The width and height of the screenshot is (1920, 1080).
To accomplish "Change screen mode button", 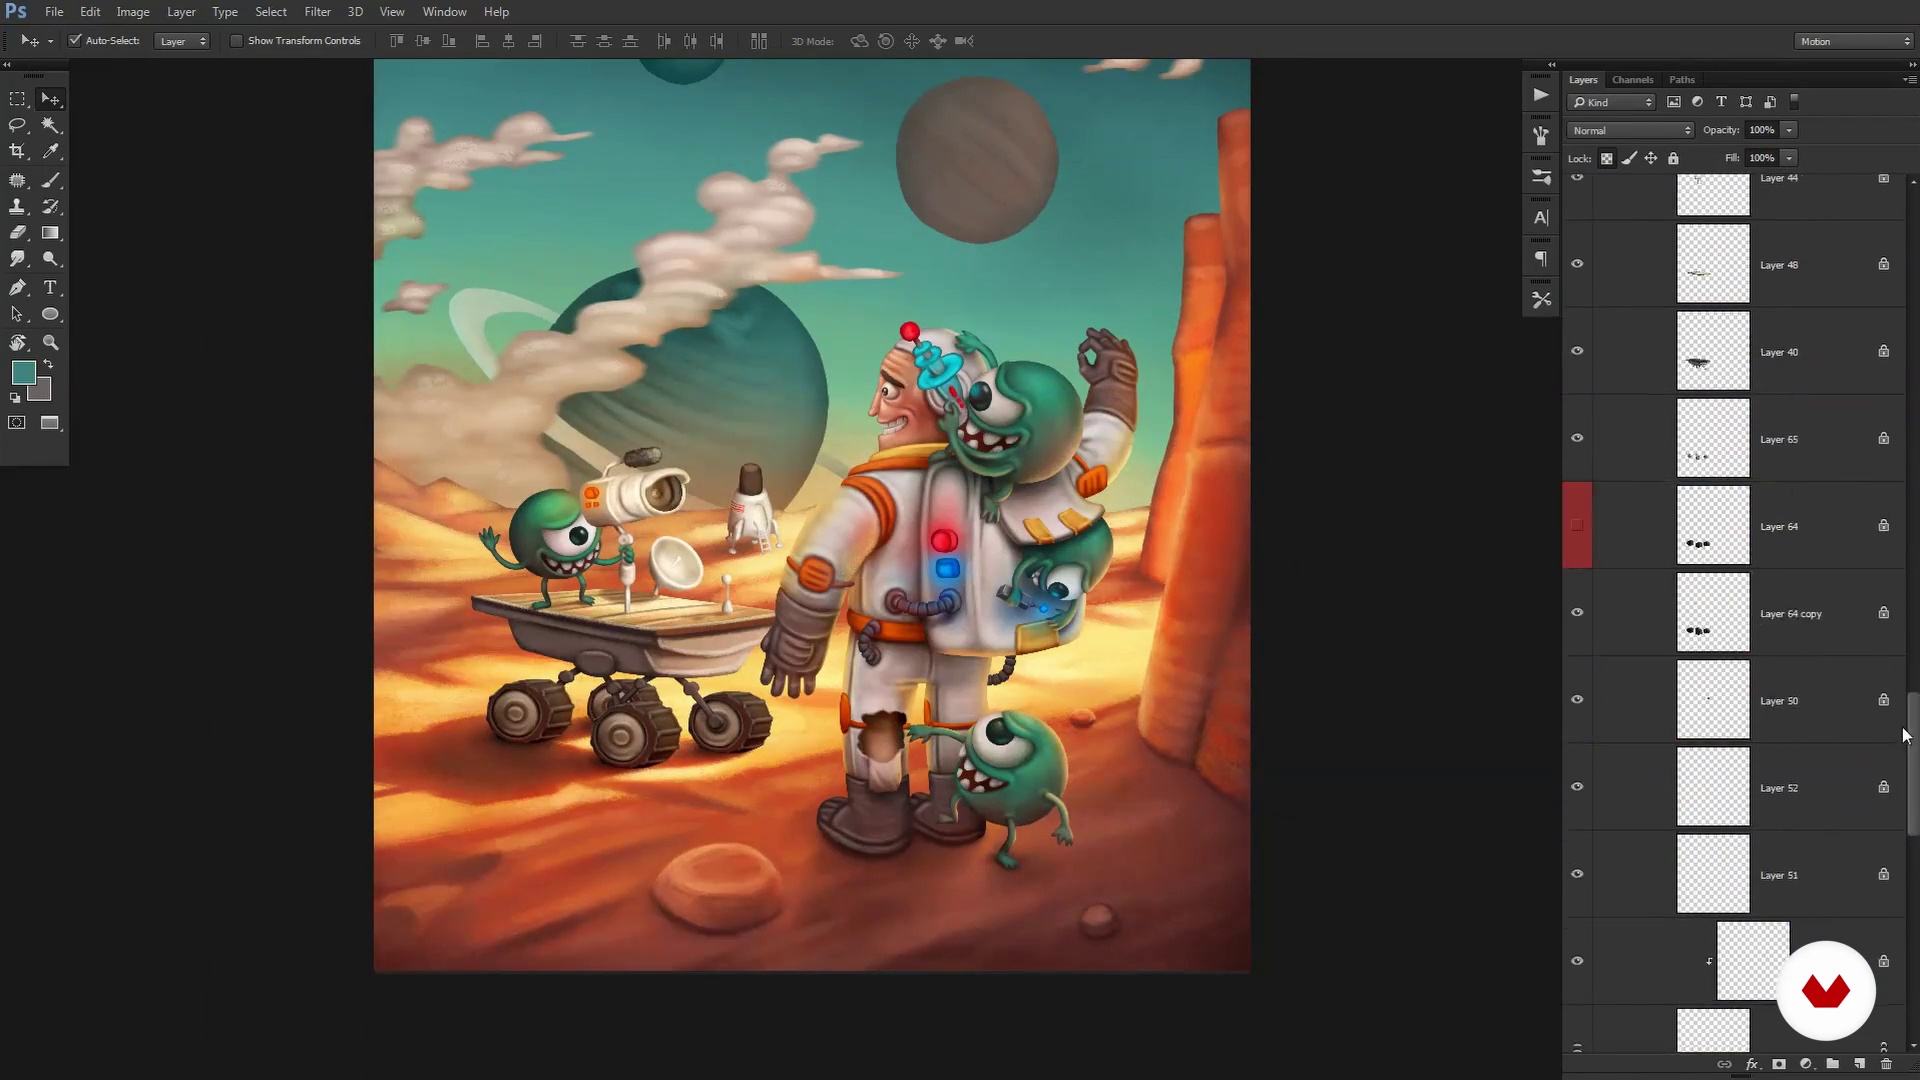I will [x=50, y=423].
